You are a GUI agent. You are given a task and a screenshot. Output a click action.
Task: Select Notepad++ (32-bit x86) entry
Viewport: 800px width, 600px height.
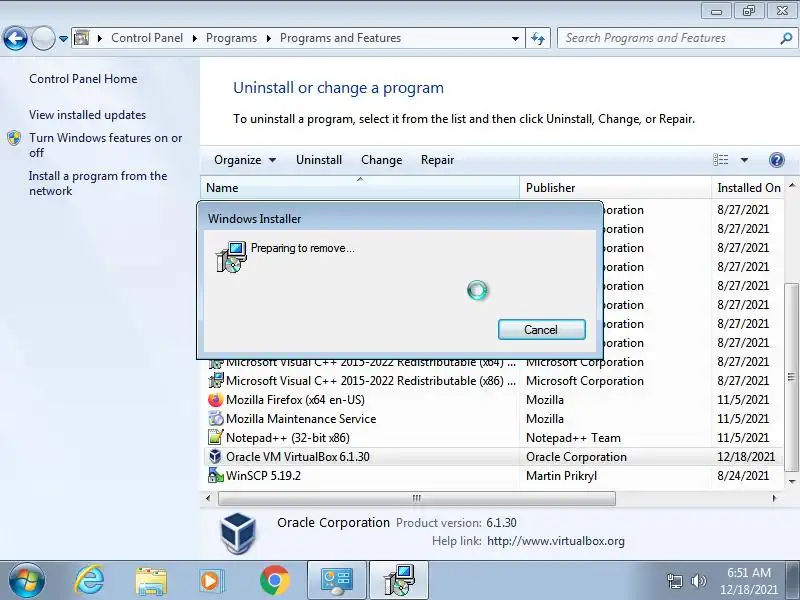click(492, 438)
